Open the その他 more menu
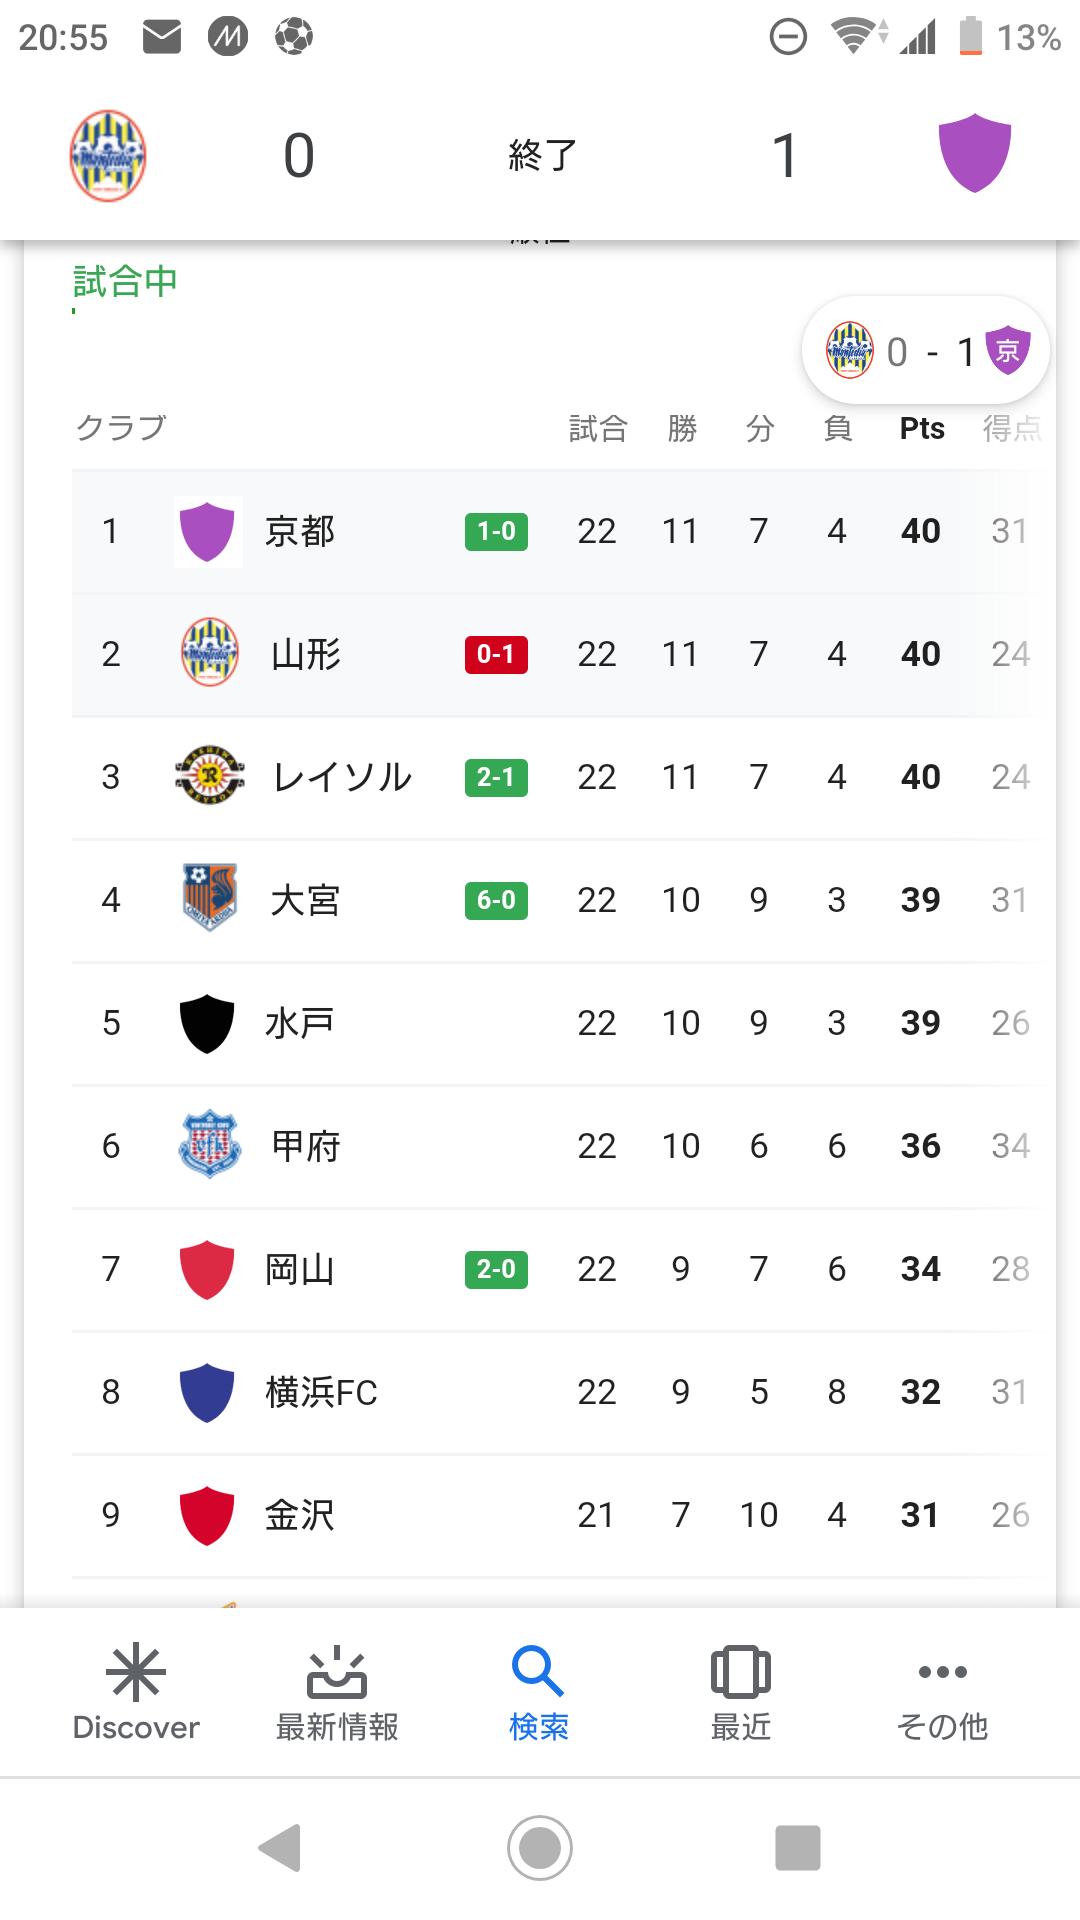The image size is (1080, 1920). pyautogui.click(x=942, y=1692)
